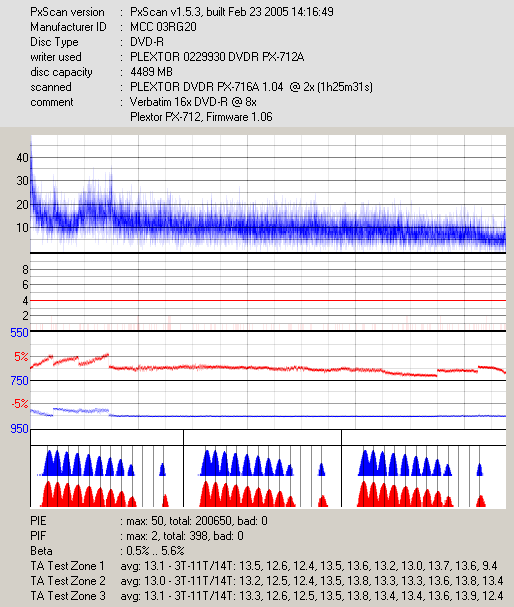The height and width of the screenshot is (607, 514).
Task: Click the TA Test Zone 2 results row
Action: pos(267,581)
